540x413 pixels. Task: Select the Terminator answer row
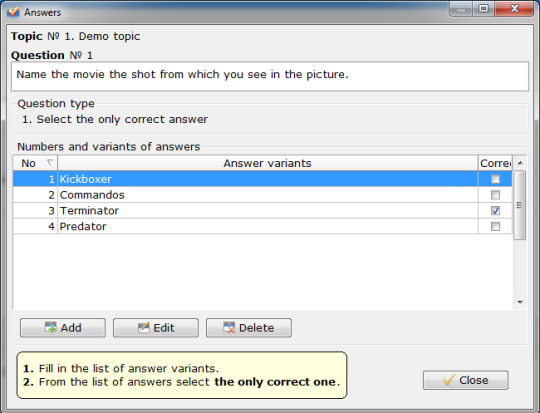tap(262, 210)
